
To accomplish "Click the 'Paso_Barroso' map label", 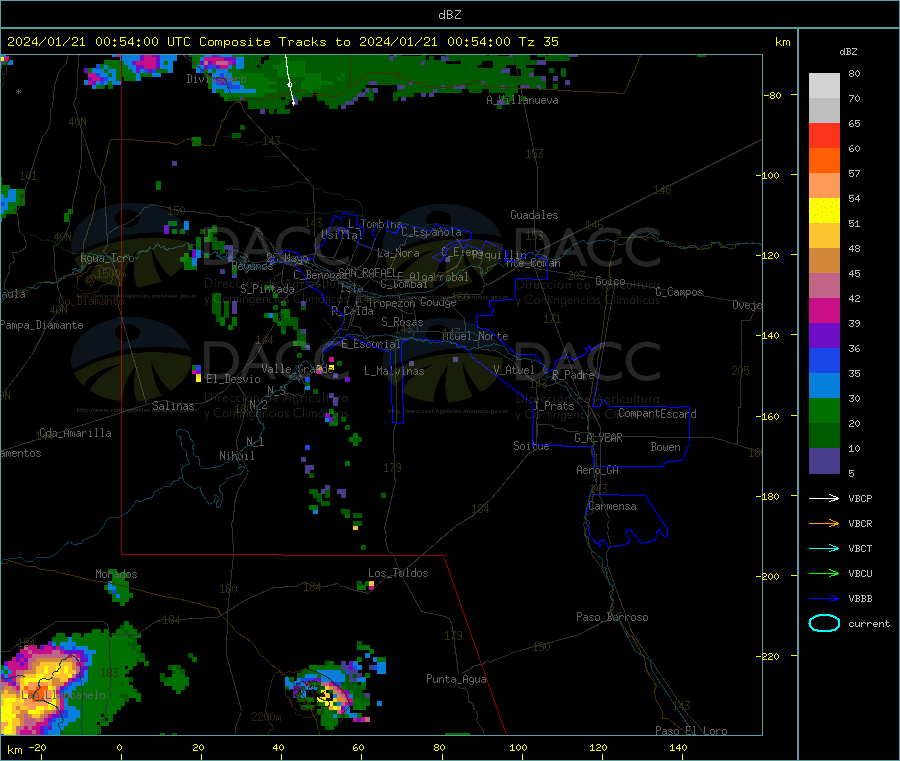I will (x=612, y=617).
